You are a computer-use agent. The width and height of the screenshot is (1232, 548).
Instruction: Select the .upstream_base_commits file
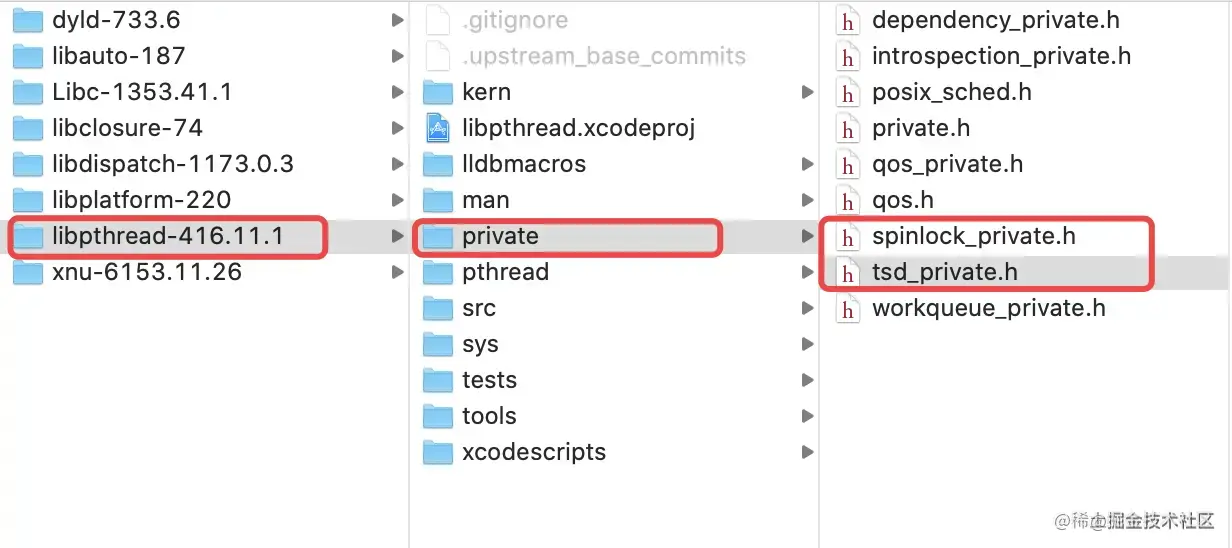click(603, 56)
